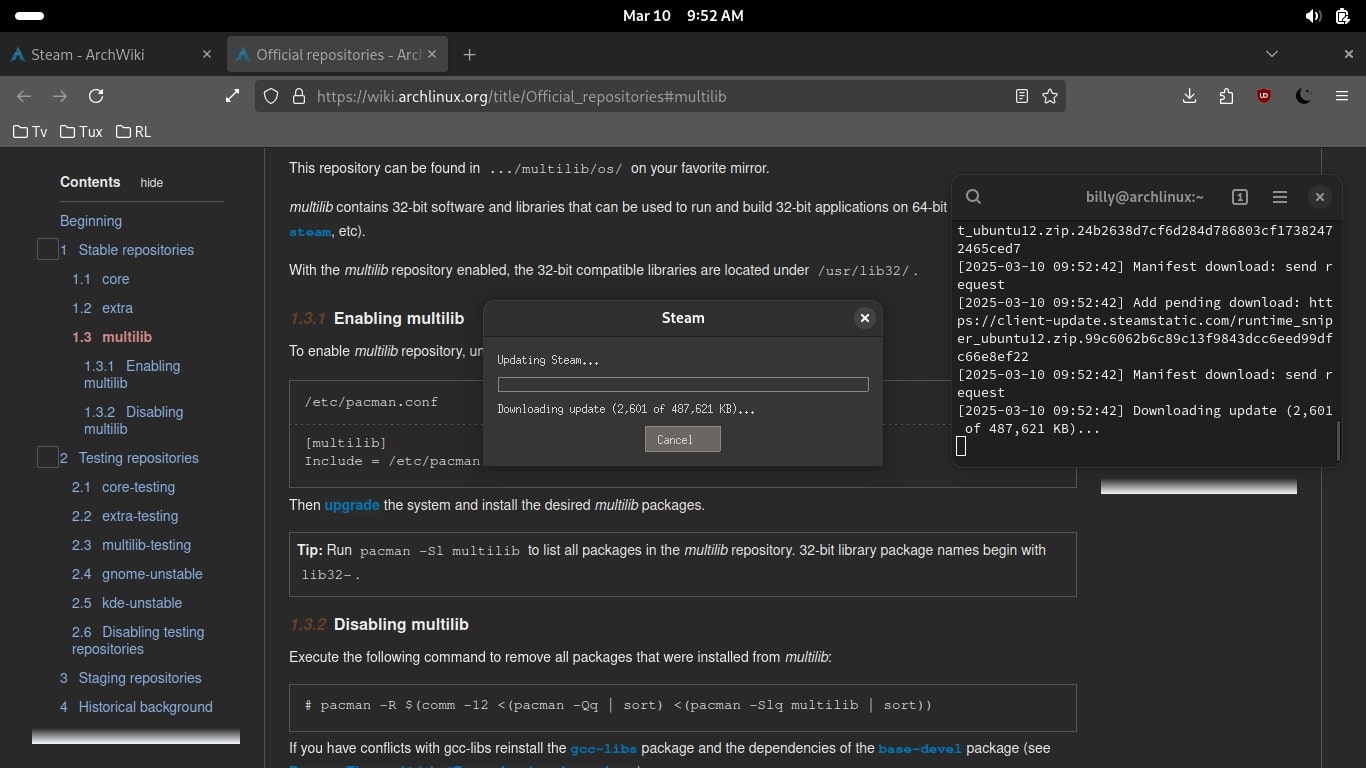The height and width of the screenshot is (768, 1366).
Task: Go back one page in the browser
Action: [x=24, y=96]
